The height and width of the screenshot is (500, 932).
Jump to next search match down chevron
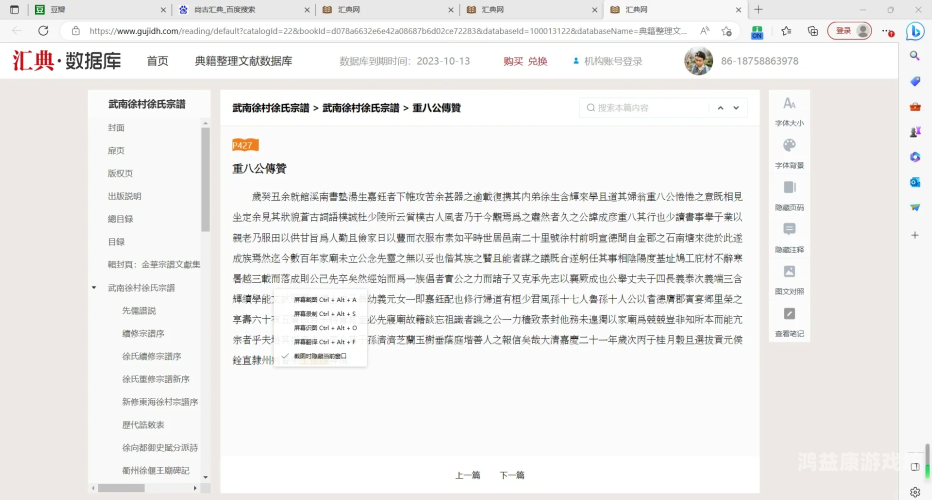pyautogui.click(x=736, y=108)
